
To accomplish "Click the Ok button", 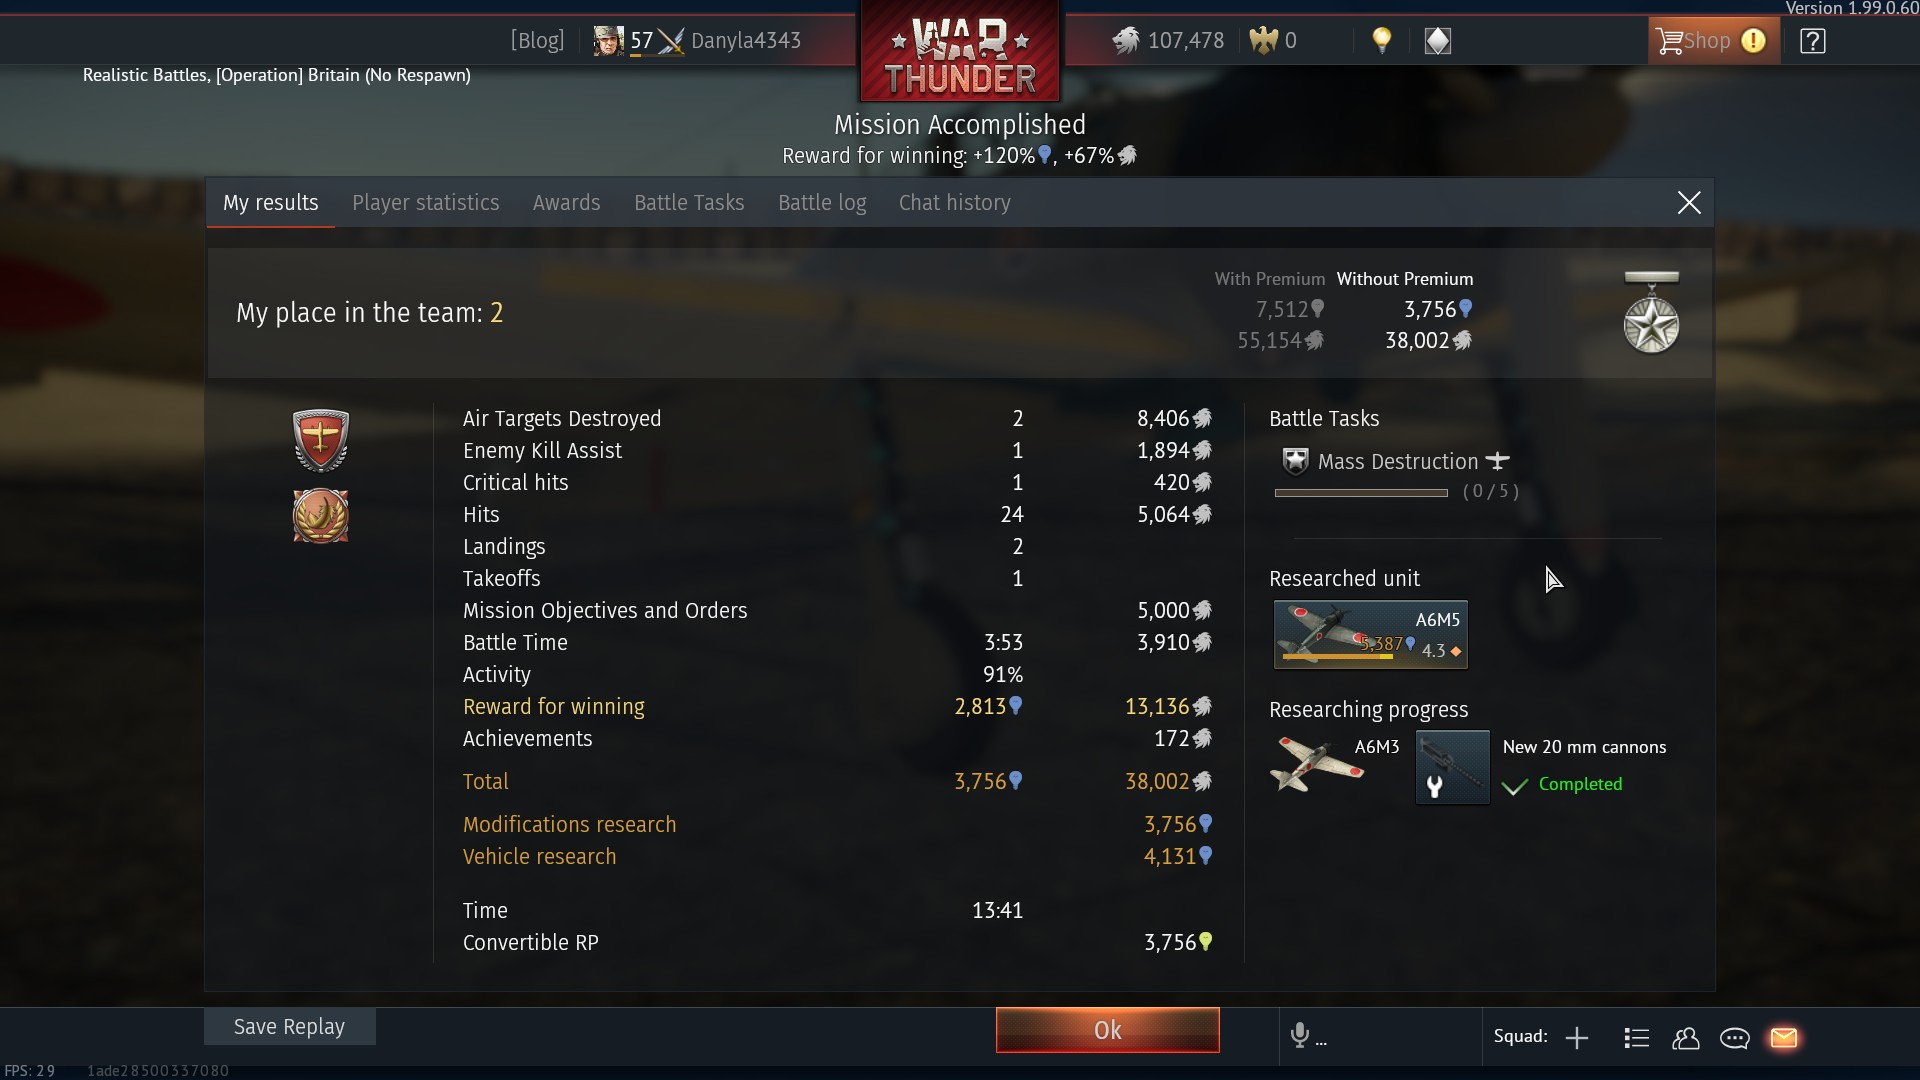I will pyautogui.click(x=1107, y=1030).
